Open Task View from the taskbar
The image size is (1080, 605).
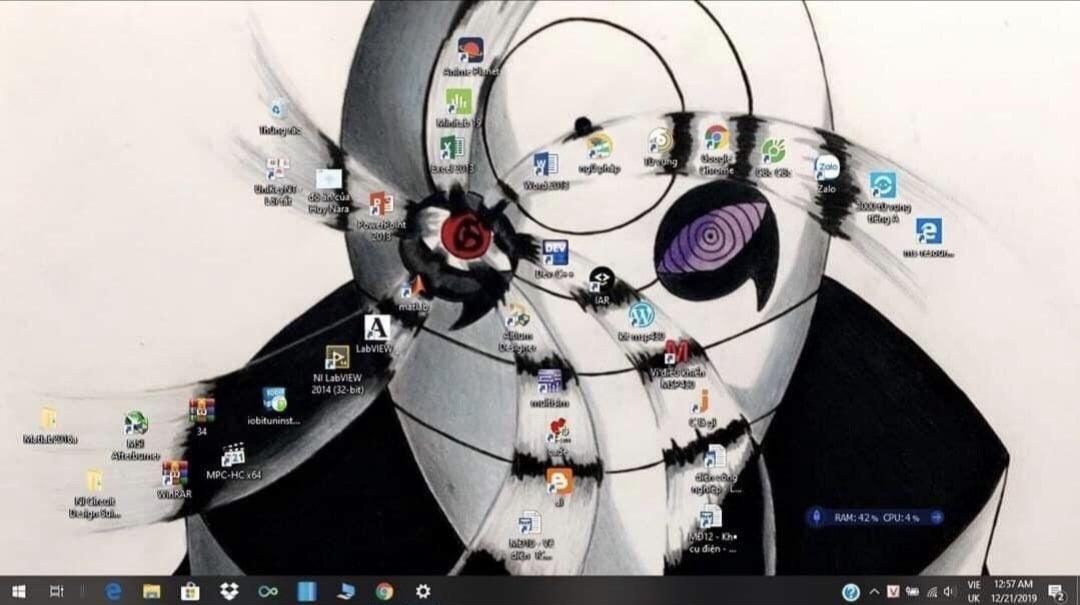[57, 592]
